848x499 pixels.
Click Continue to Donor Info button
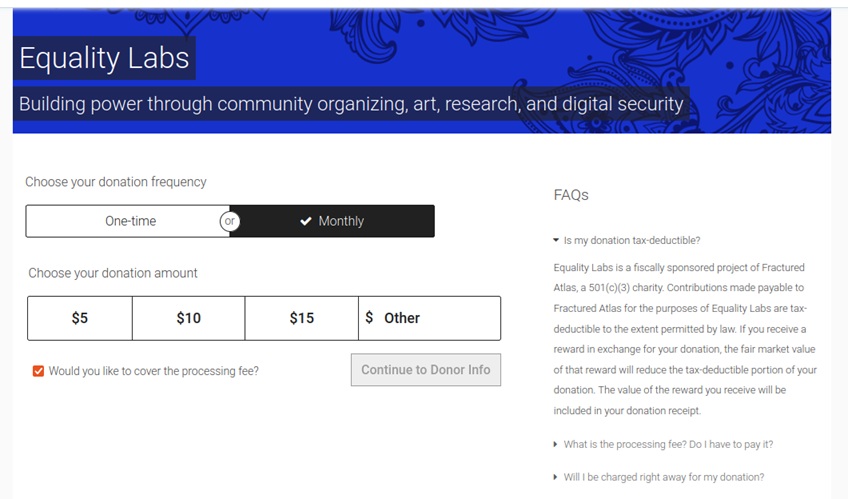tap(425, 370)
